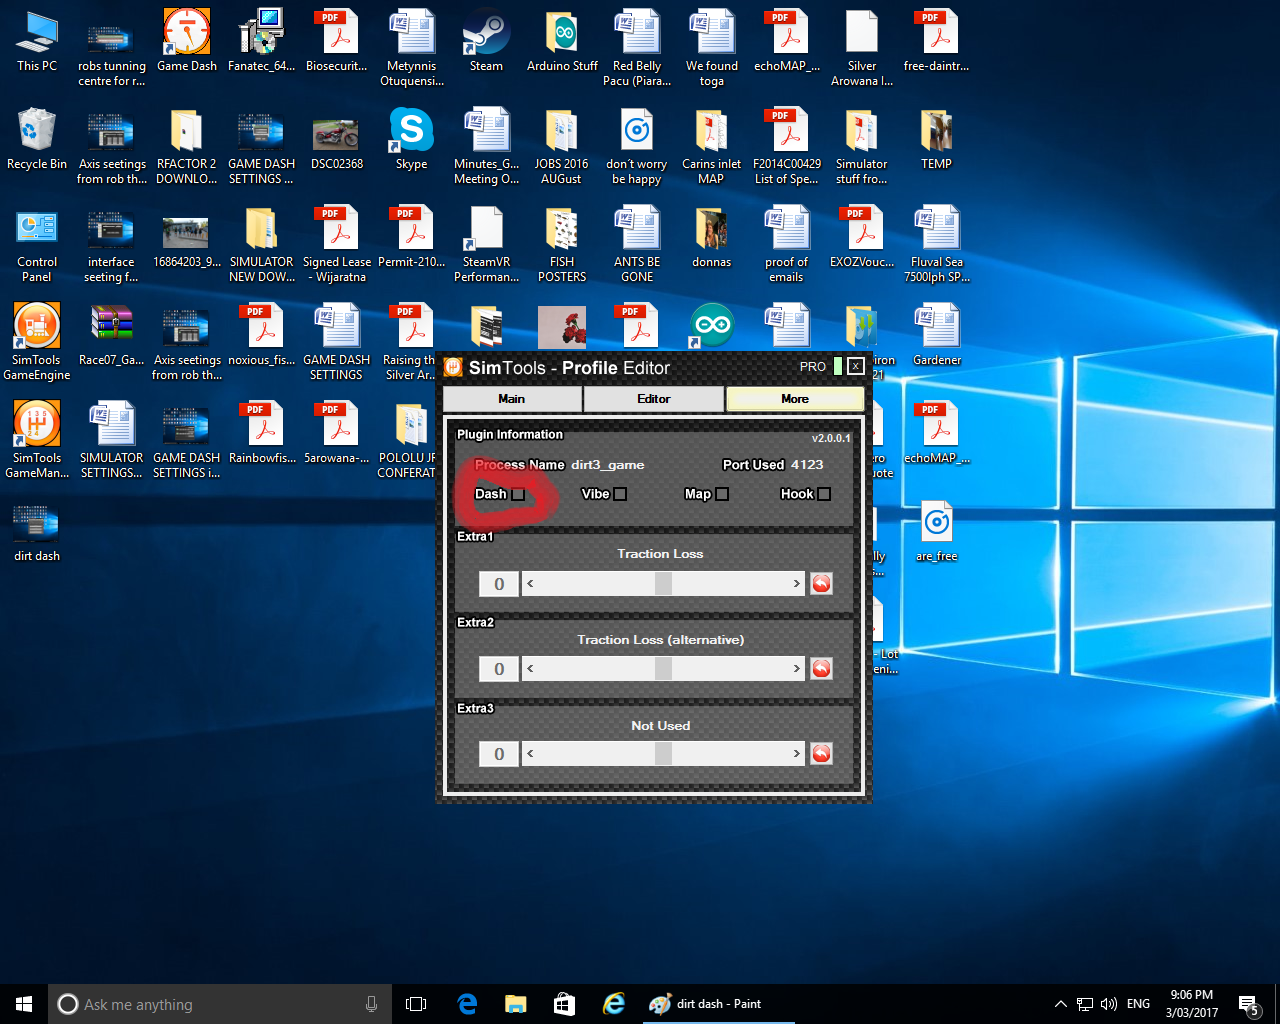The image size is (1280, 1024).
Task: Open the Action Center notifications
Action: [1248, 1004]
